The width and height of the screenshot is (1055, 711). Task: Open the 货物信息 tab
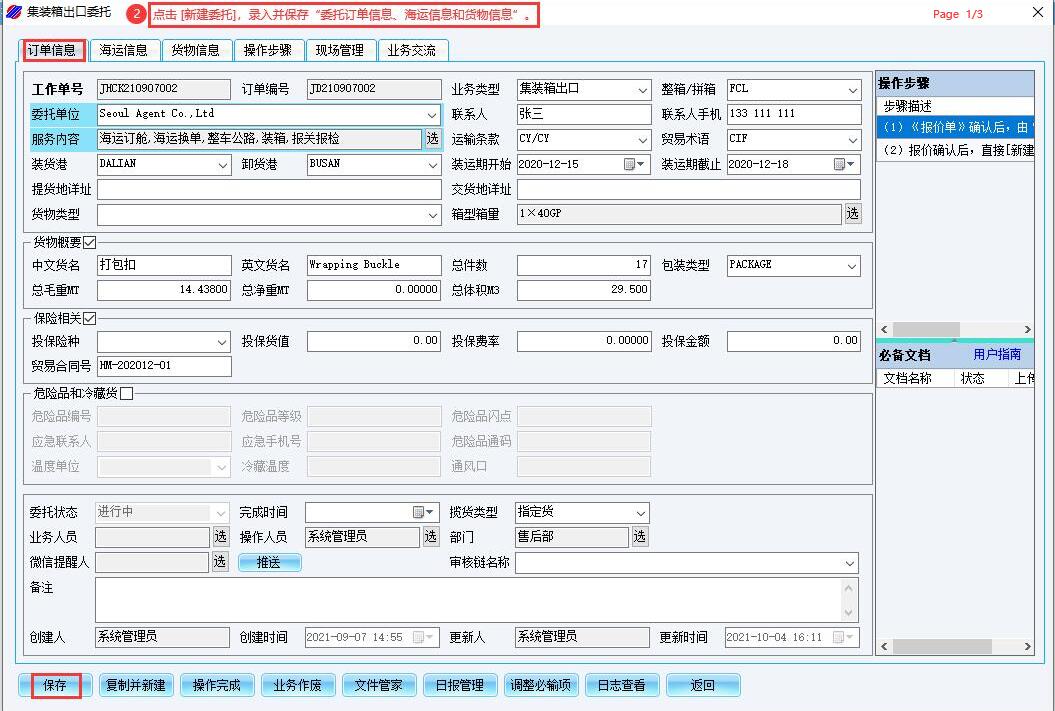coord(195,50)
